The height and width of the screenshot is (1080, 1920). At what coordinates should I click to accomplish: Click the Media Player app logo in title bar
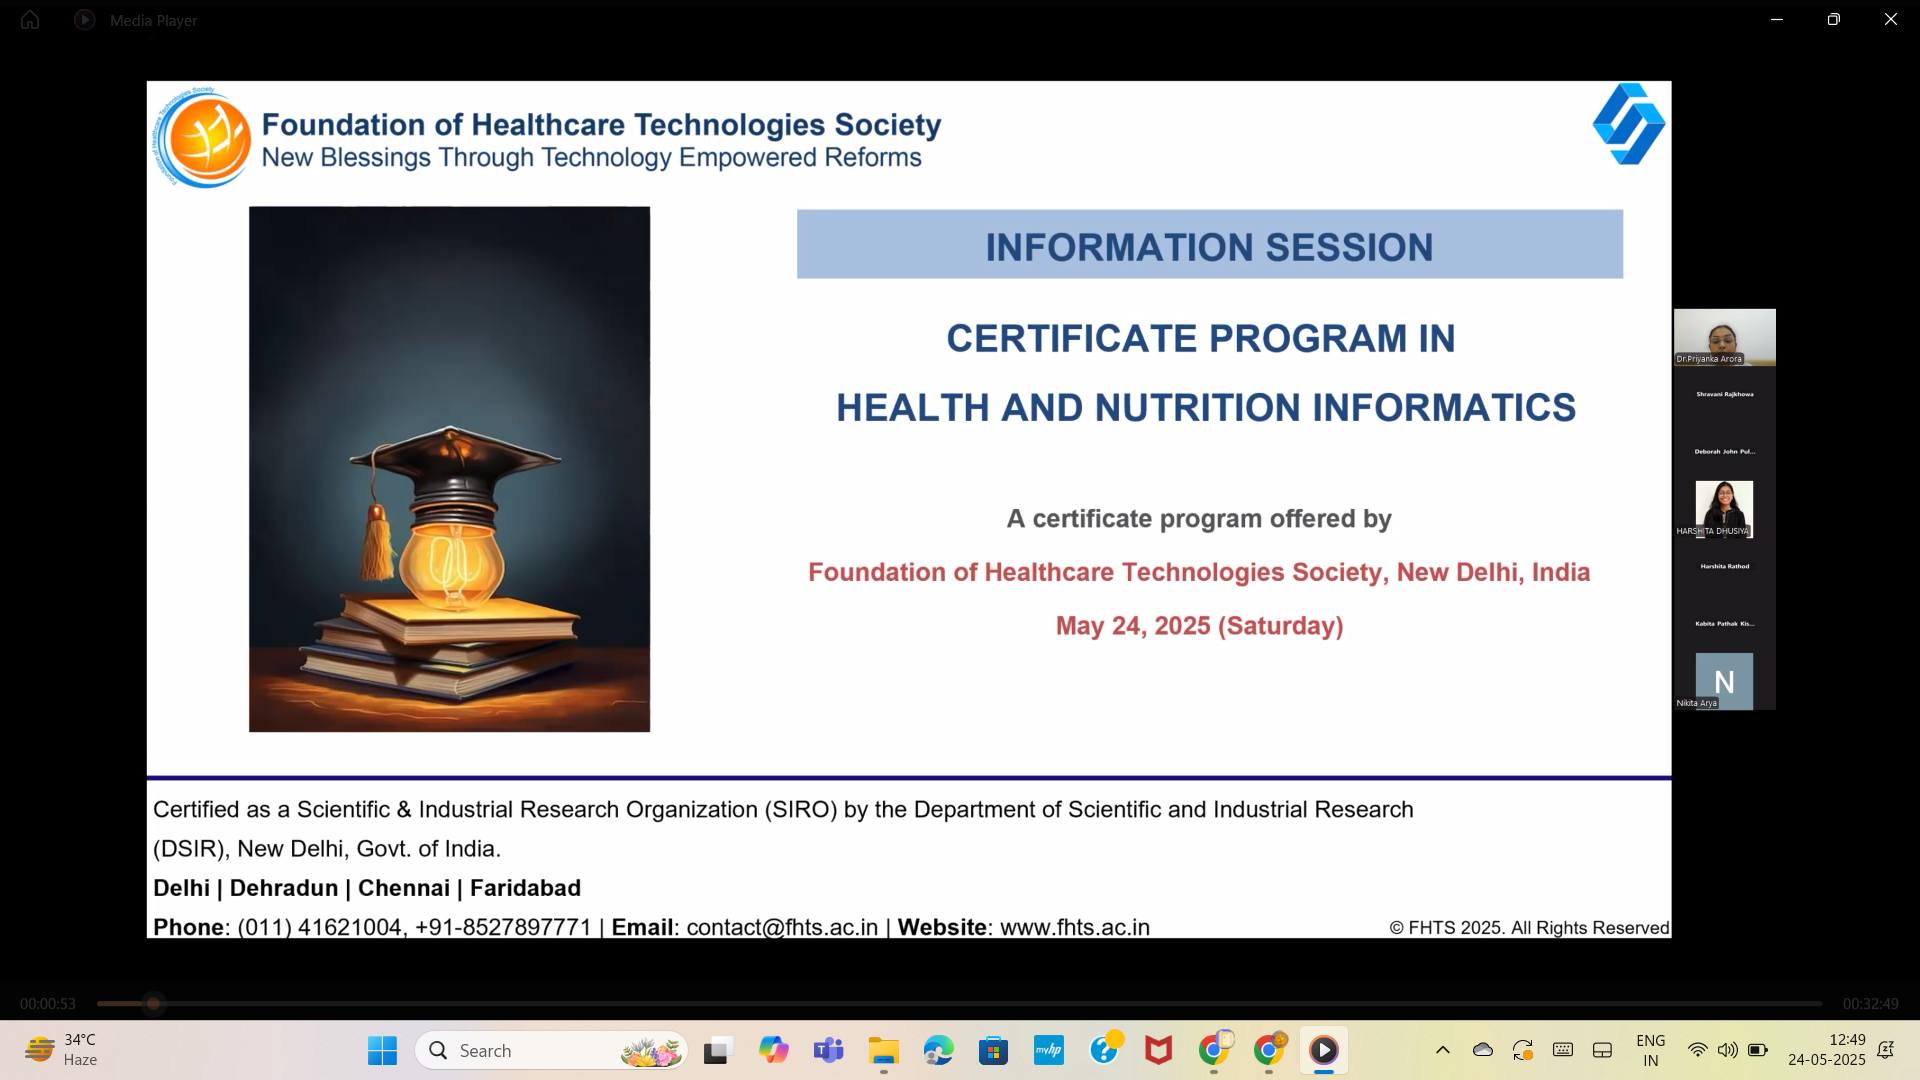pos(85,20)
